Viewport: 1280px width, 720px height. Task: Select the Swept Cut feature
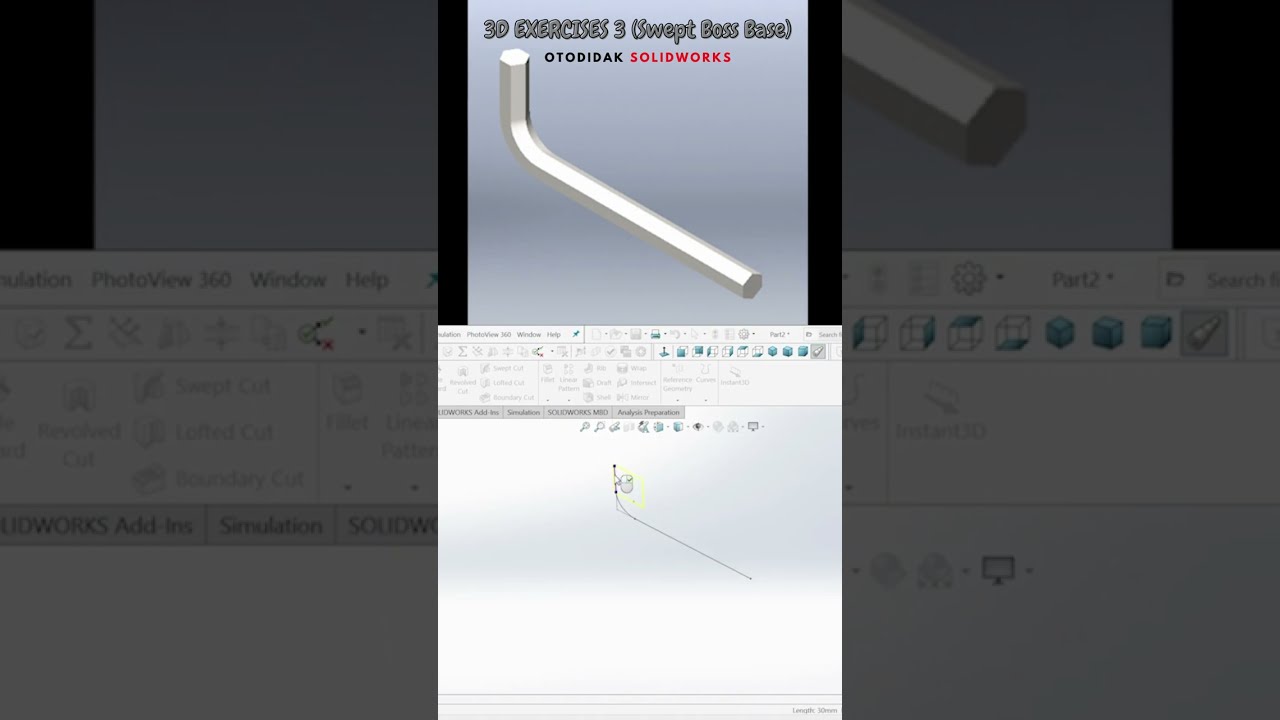click(503, 368)
